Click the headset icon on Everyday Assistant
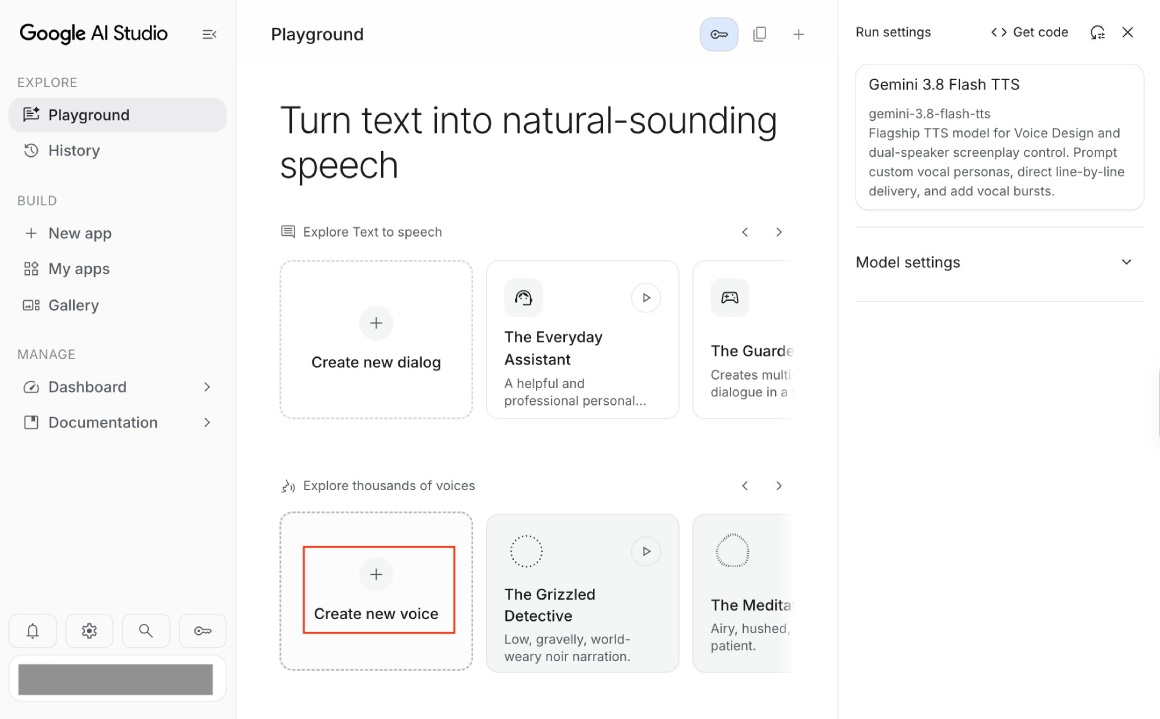This screenshot has height=719, width=1160. (x=523, y=297)
